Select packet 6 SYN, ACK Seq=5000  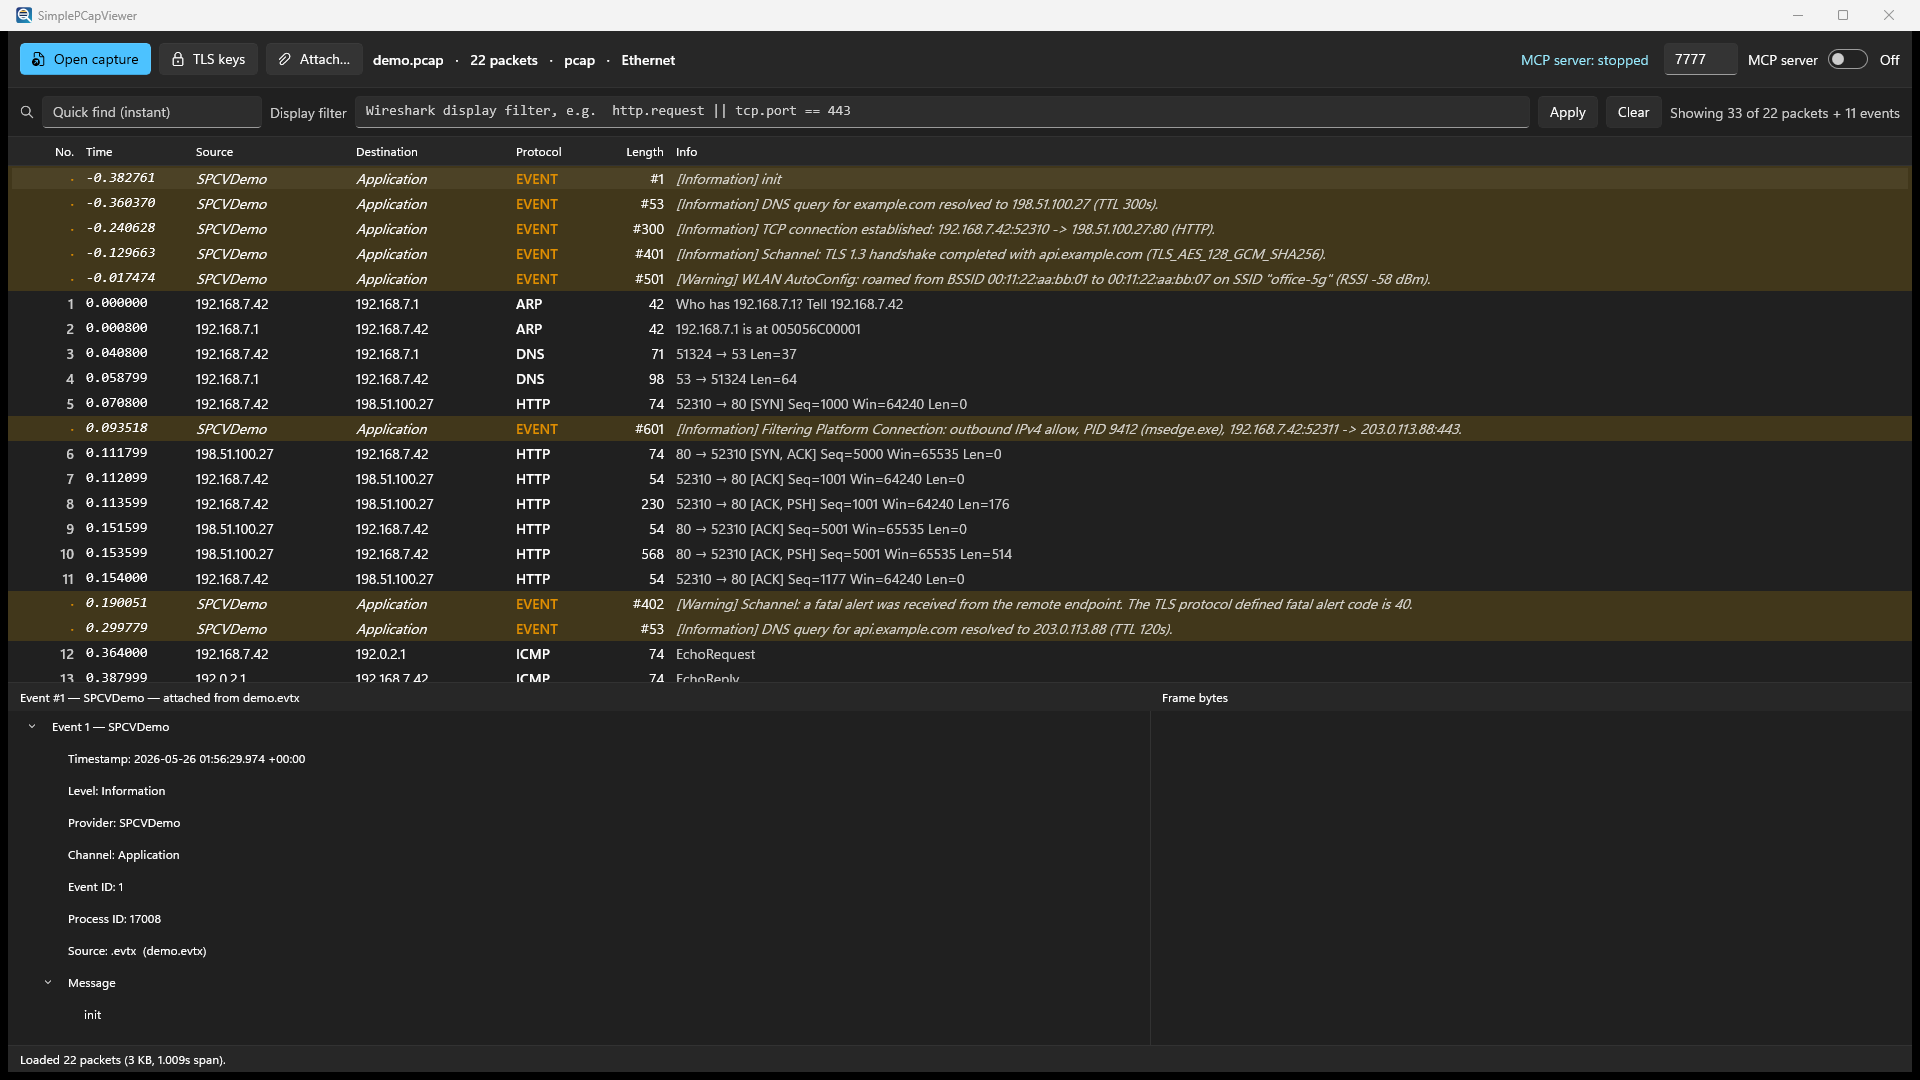click(x=960, y=454)
